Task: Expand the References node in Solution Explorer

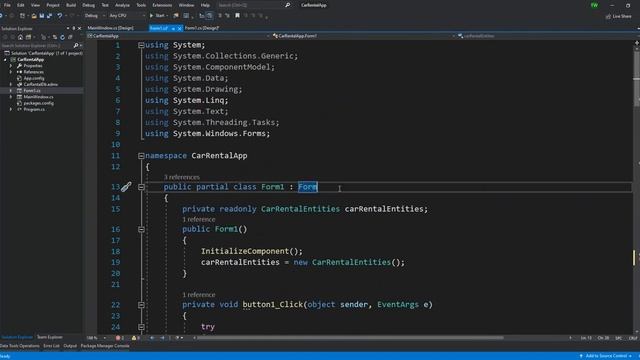Action: [x=11, y=72]
